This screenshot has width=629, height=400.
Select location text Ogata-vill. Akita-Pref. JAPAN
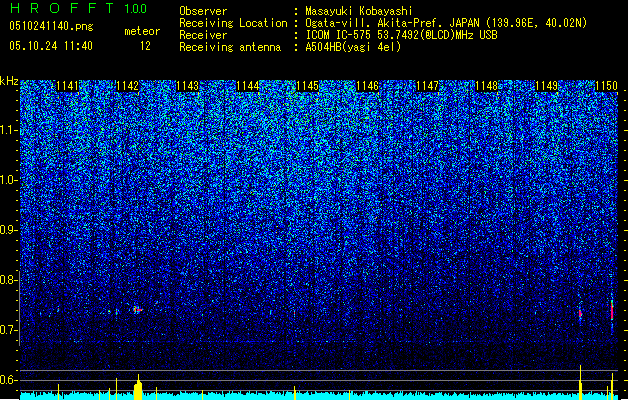click(394, 23)
